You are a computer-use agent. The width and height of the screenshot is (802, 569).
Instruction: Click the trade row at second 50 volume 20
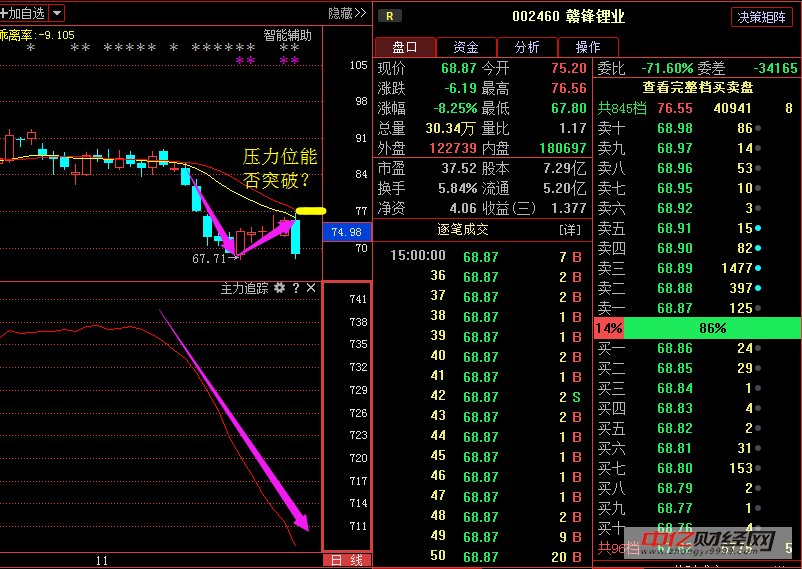point(485,557)
